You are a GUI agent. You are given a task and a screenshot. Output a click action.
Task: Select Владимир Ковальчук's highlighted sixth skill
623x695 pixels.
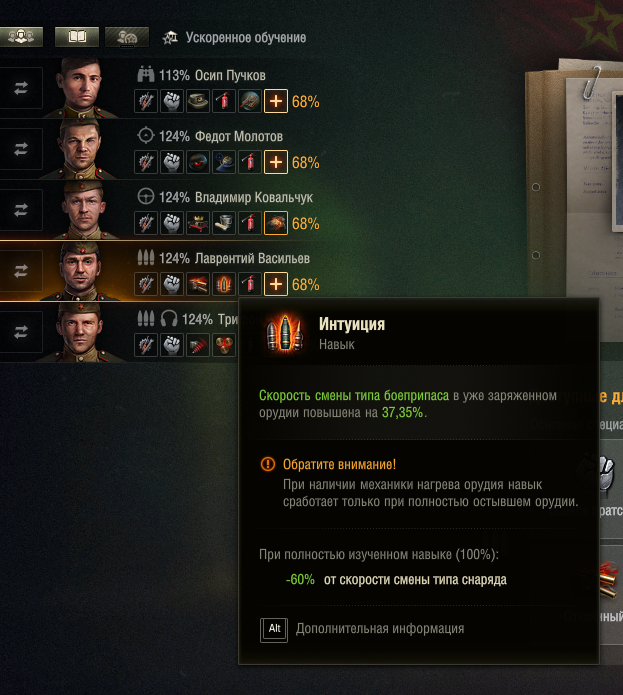click(x=276, y=223)
